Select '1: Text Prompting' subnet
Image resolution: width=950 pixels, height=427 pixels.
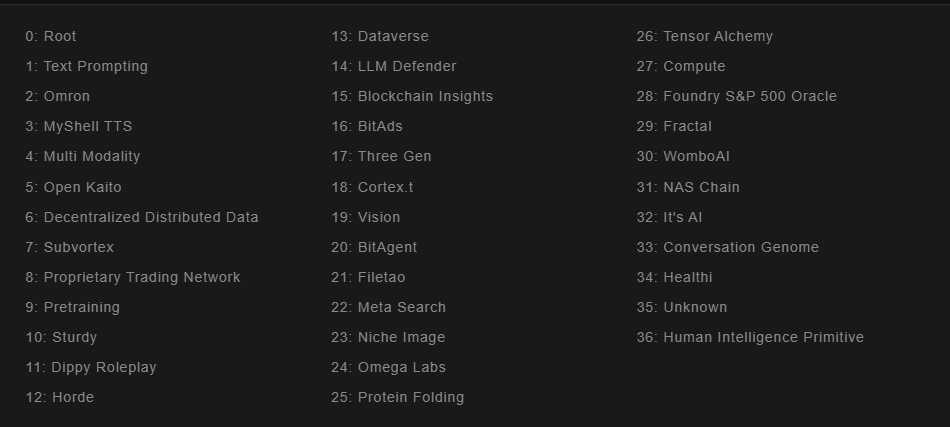pyautogui.click(x=87, y=66)
